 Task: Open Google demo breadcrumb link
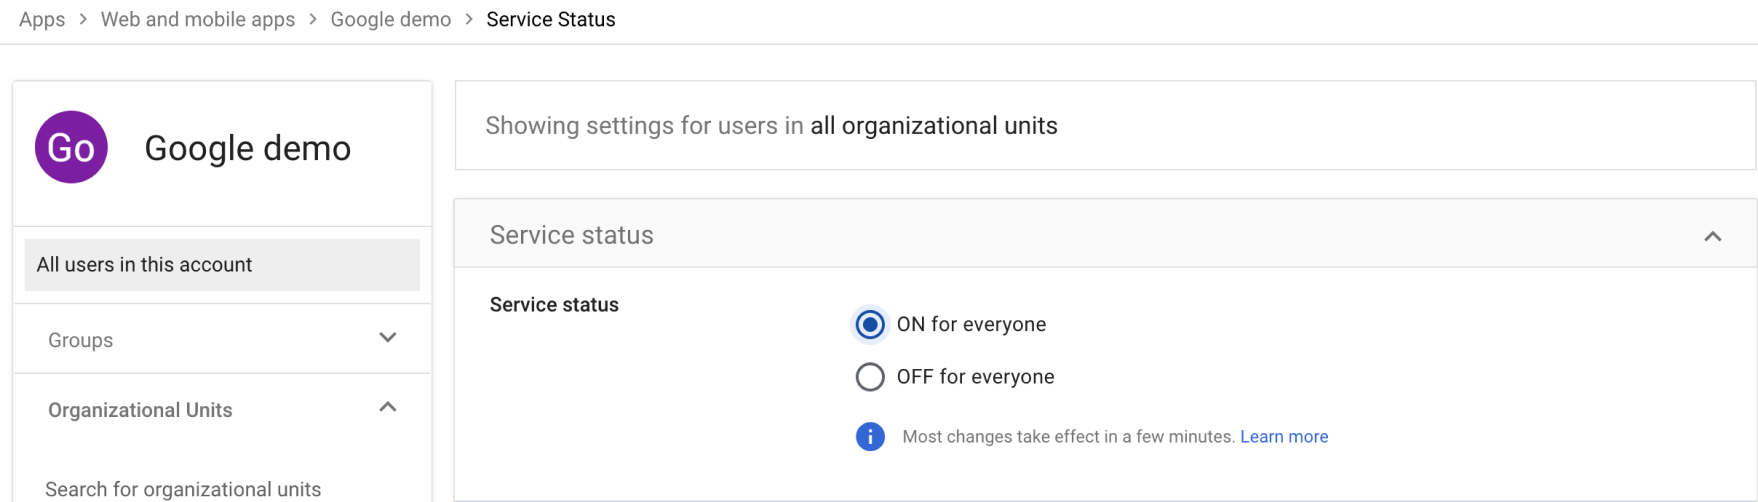(x=391, y=20)
